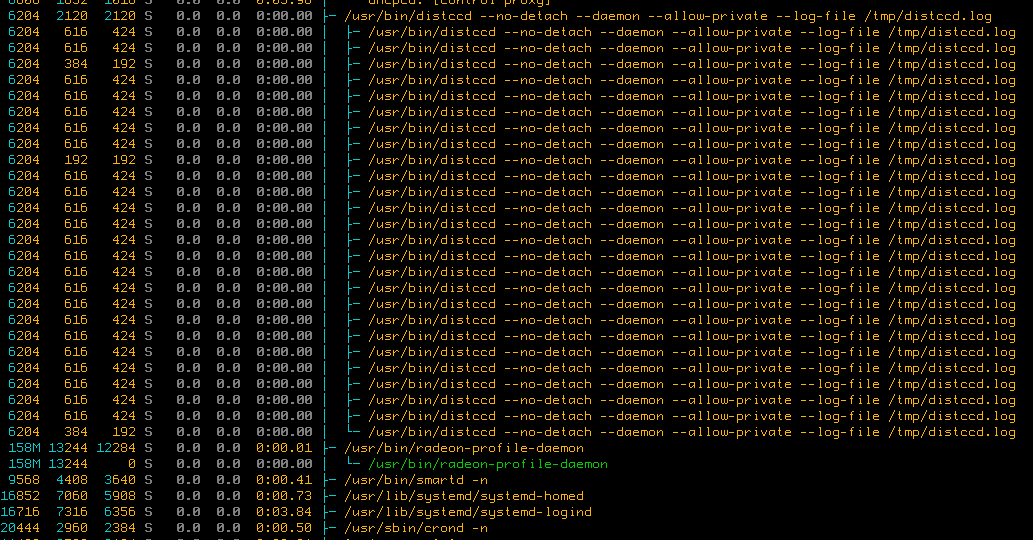Select white /usr/bin/radeon-profile-daemon parent process command
This screenshot has width=1033, height=540.
[464, 448]
